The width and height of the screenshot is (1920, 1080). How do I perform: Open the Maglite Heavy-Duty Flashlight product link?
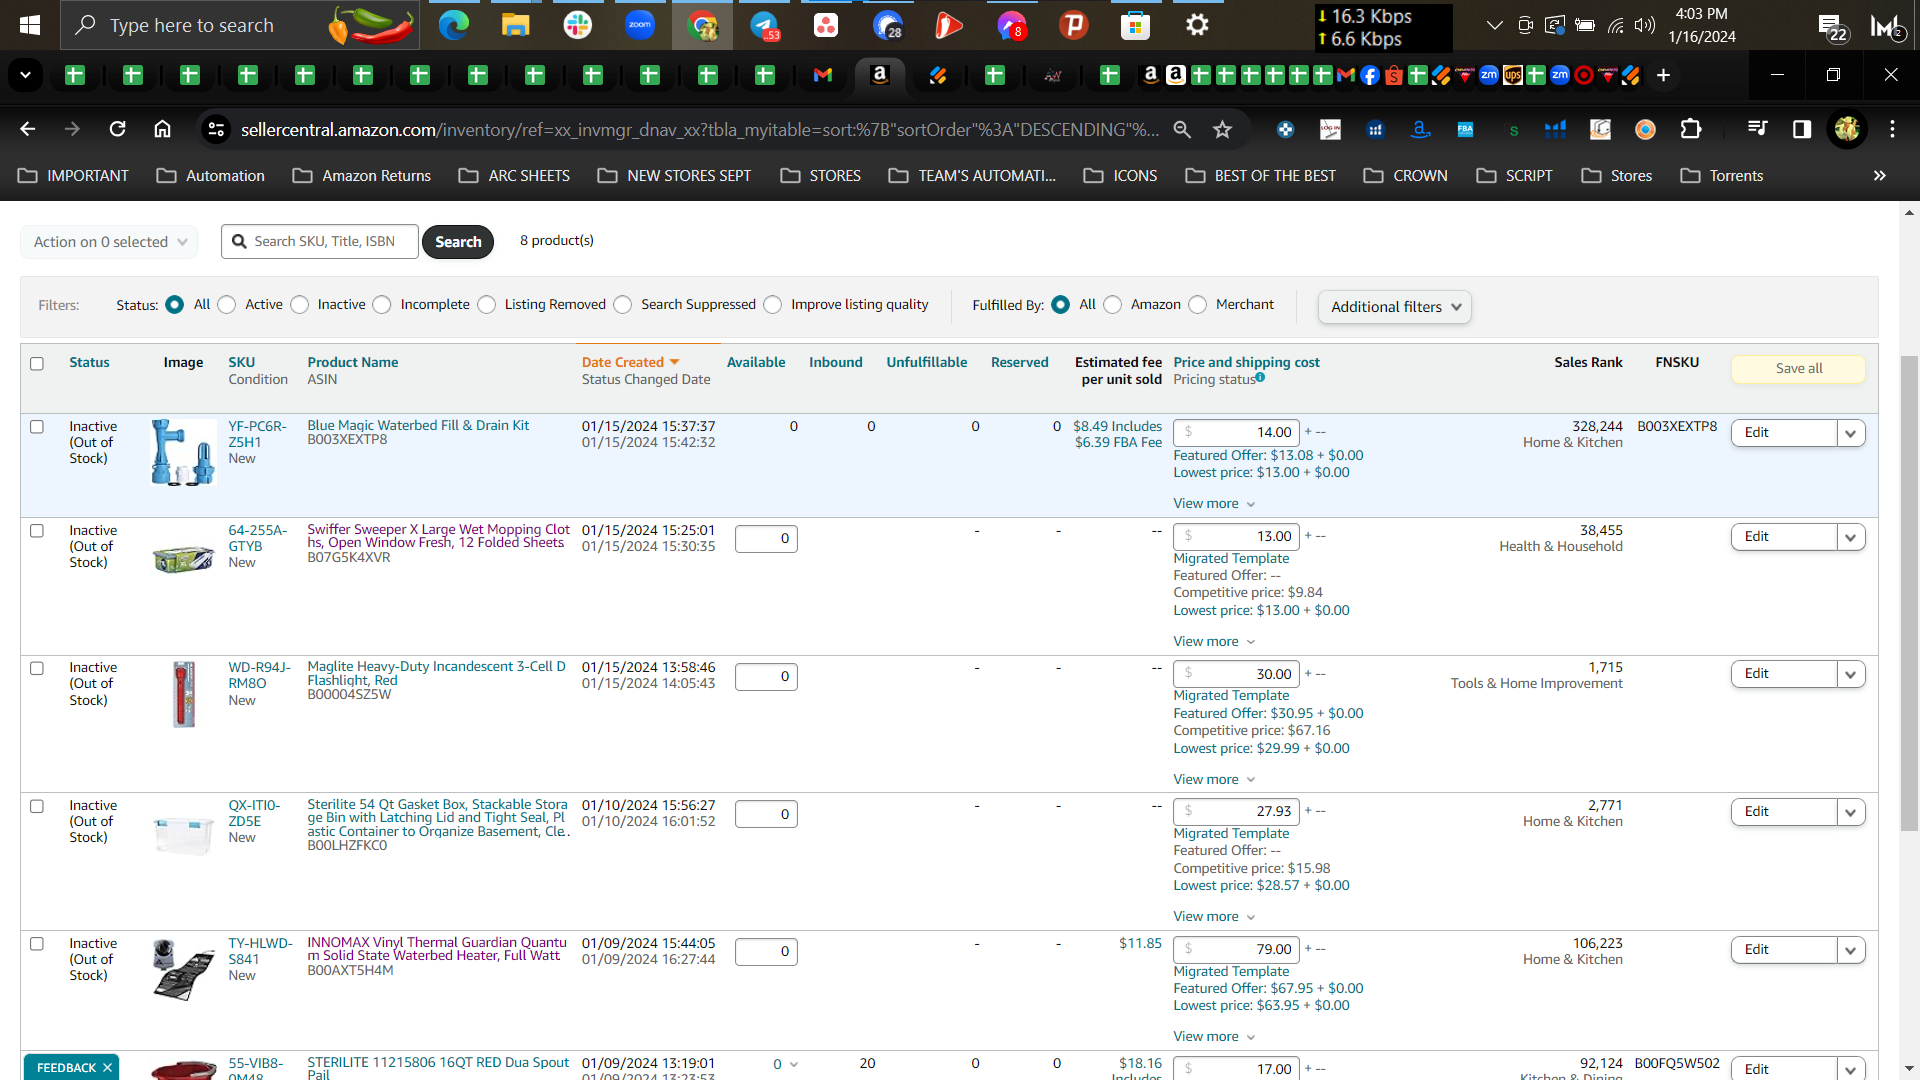point(436,673)
